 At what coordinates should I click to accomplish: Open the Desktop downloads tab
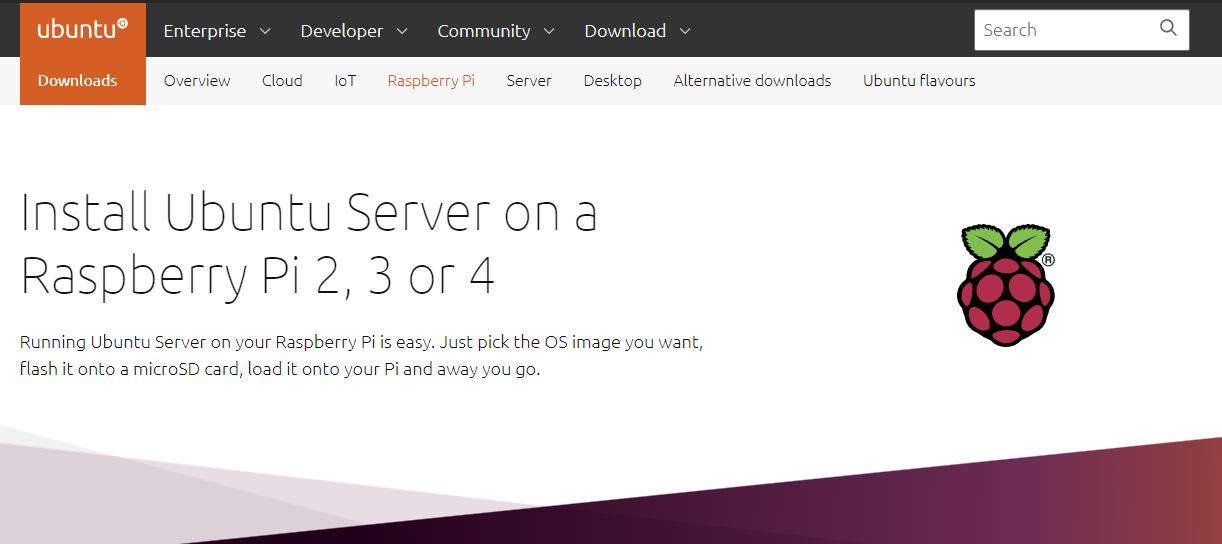(613, 81)
